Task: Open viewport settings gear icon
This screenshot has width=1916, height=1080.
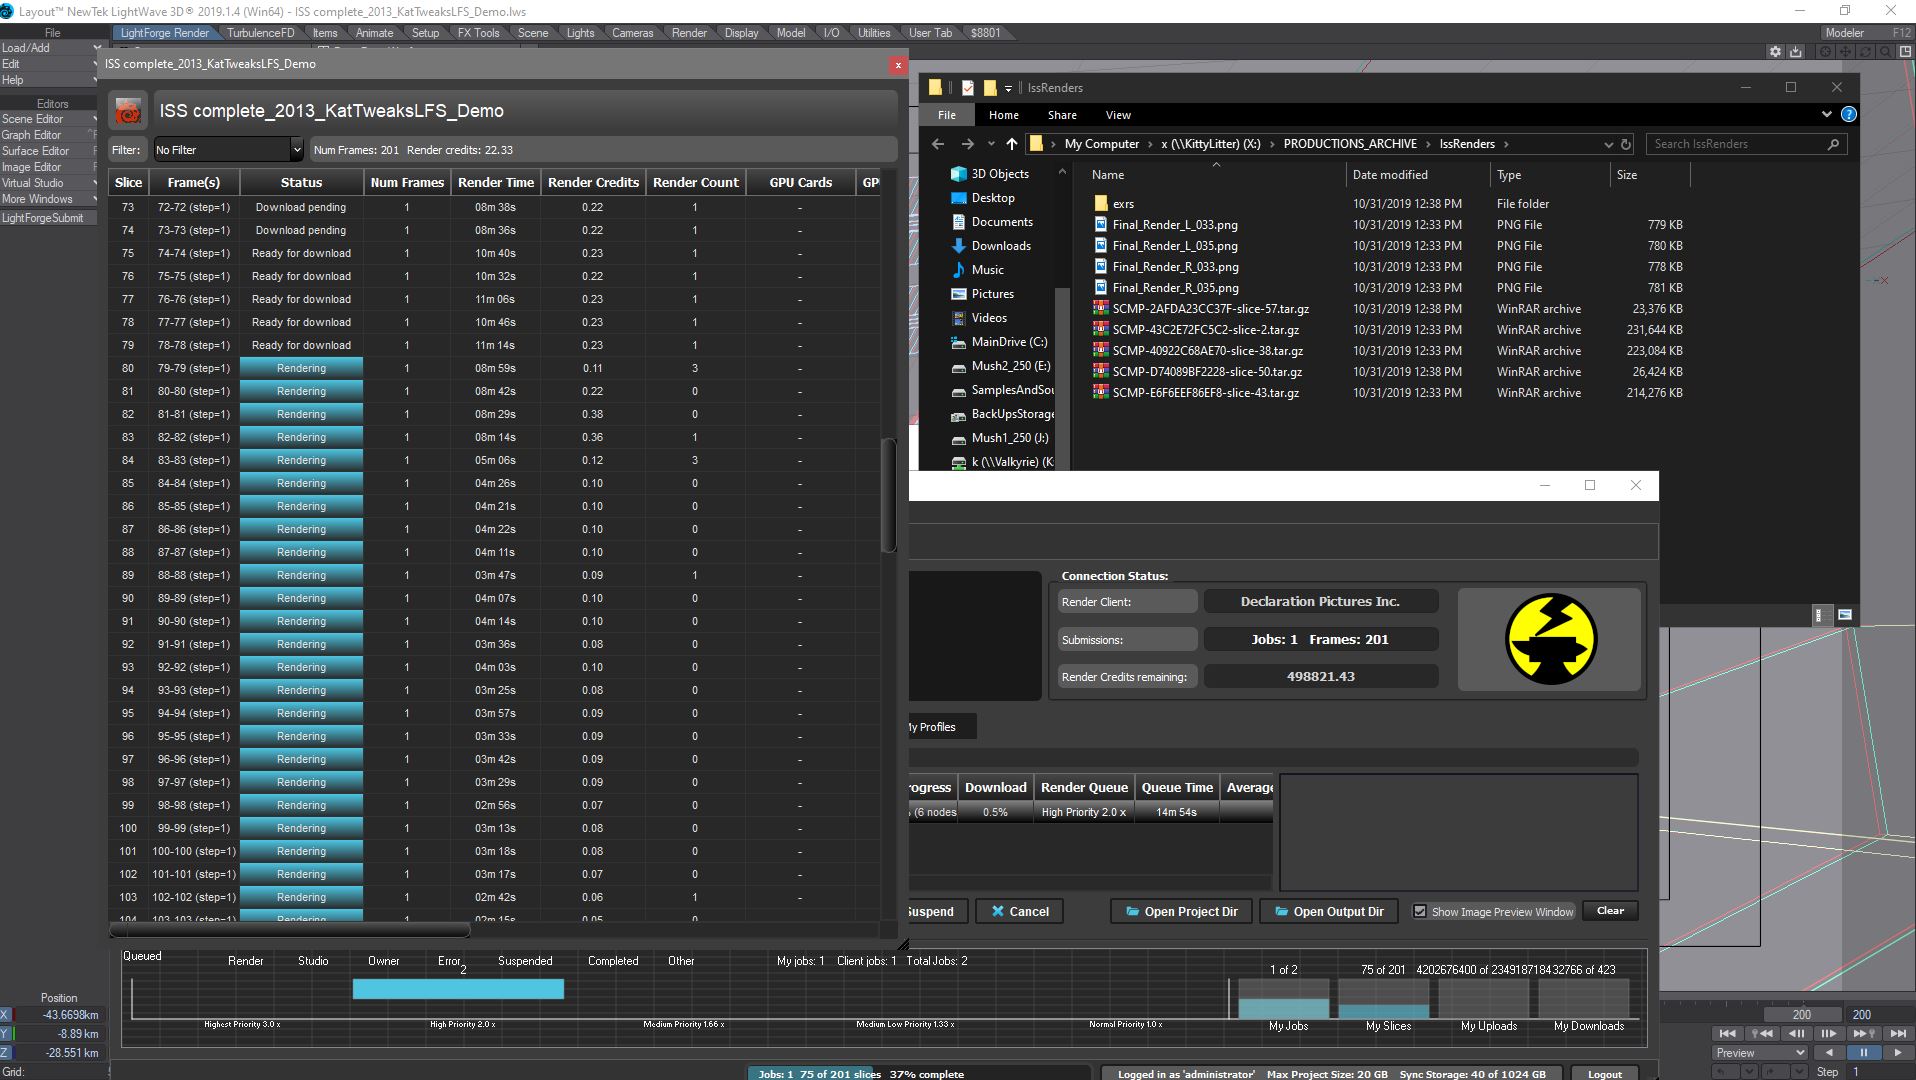Action: coord(1775,52)
